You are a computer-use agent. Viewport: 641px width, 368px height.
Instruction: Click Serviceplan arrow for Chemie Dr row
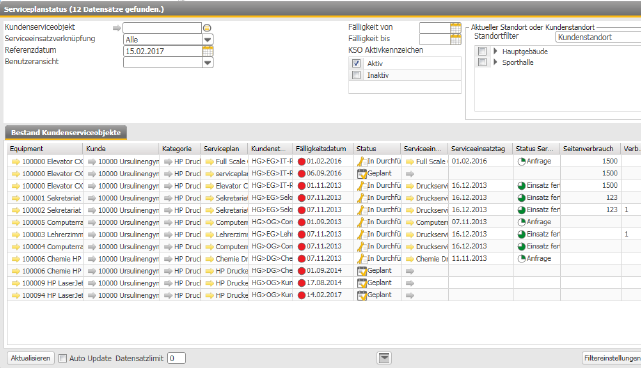pyautogui.click(x=209, y=259)
